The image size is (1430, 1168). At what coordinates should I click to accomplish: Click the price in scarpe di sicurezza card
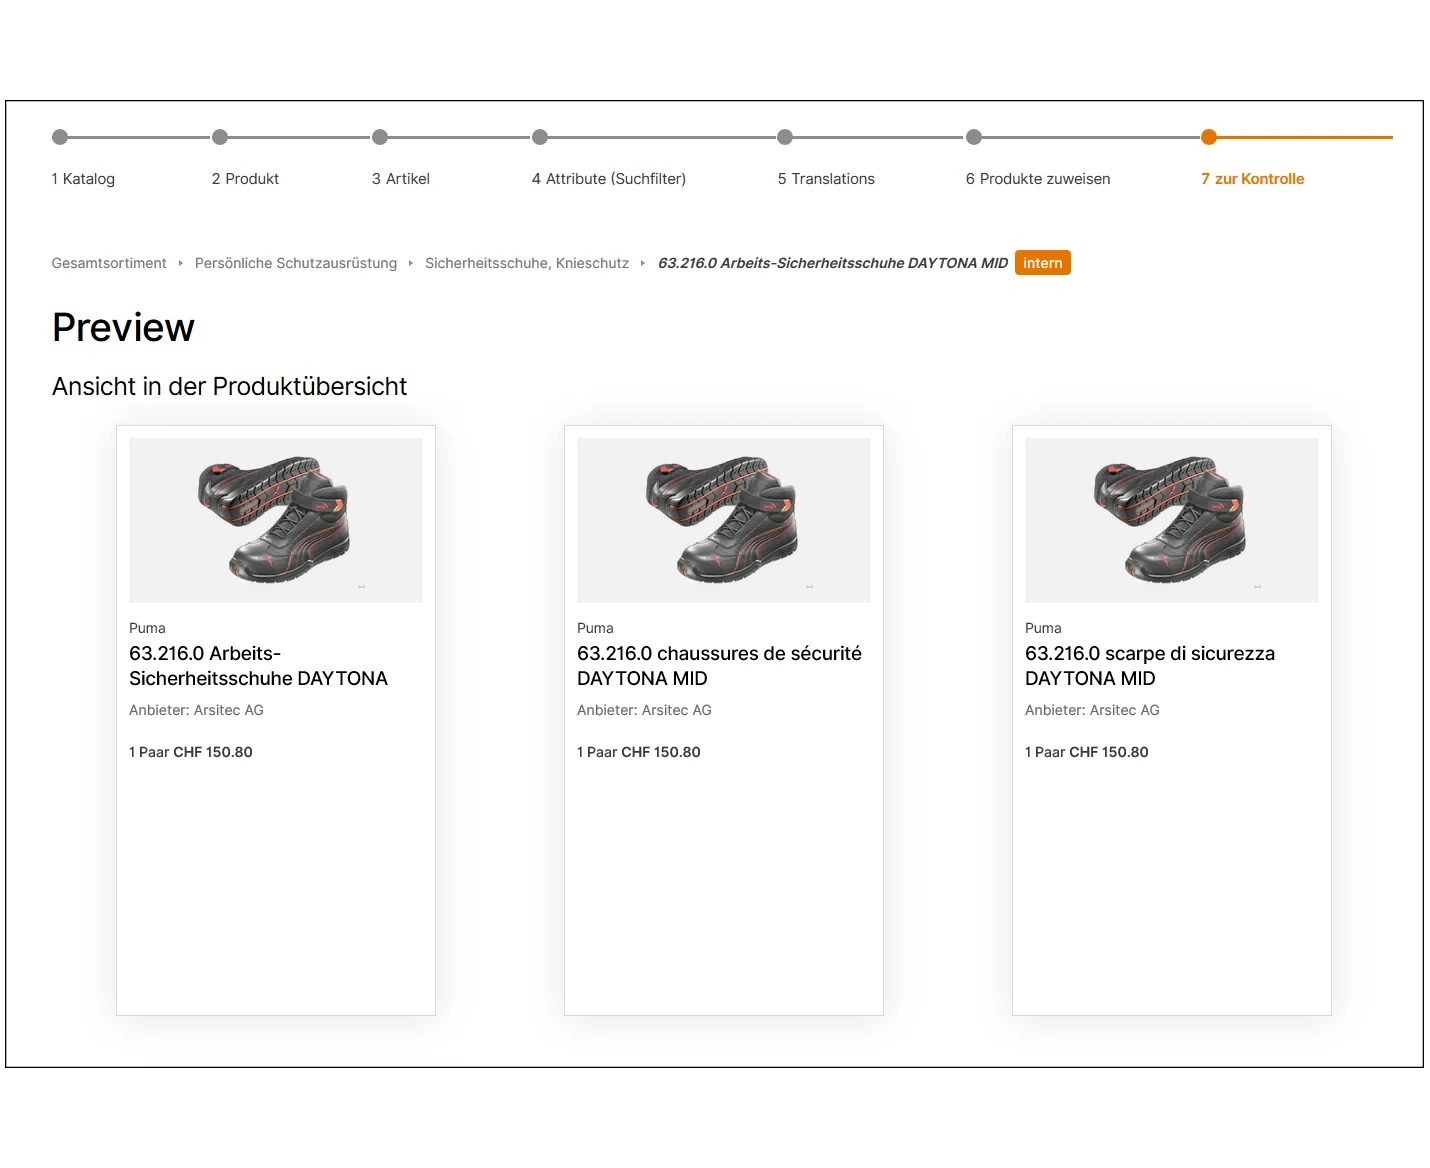1087,752
